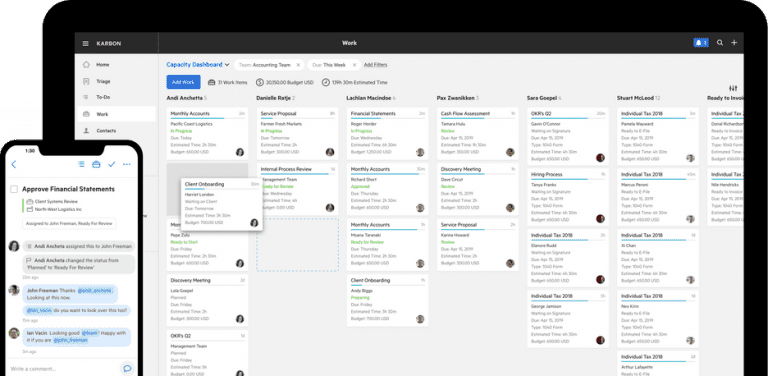768x376 pixels.
Task: Open Discovery Meeting card for Lola Goepel
Action: (x=207, y=300)
